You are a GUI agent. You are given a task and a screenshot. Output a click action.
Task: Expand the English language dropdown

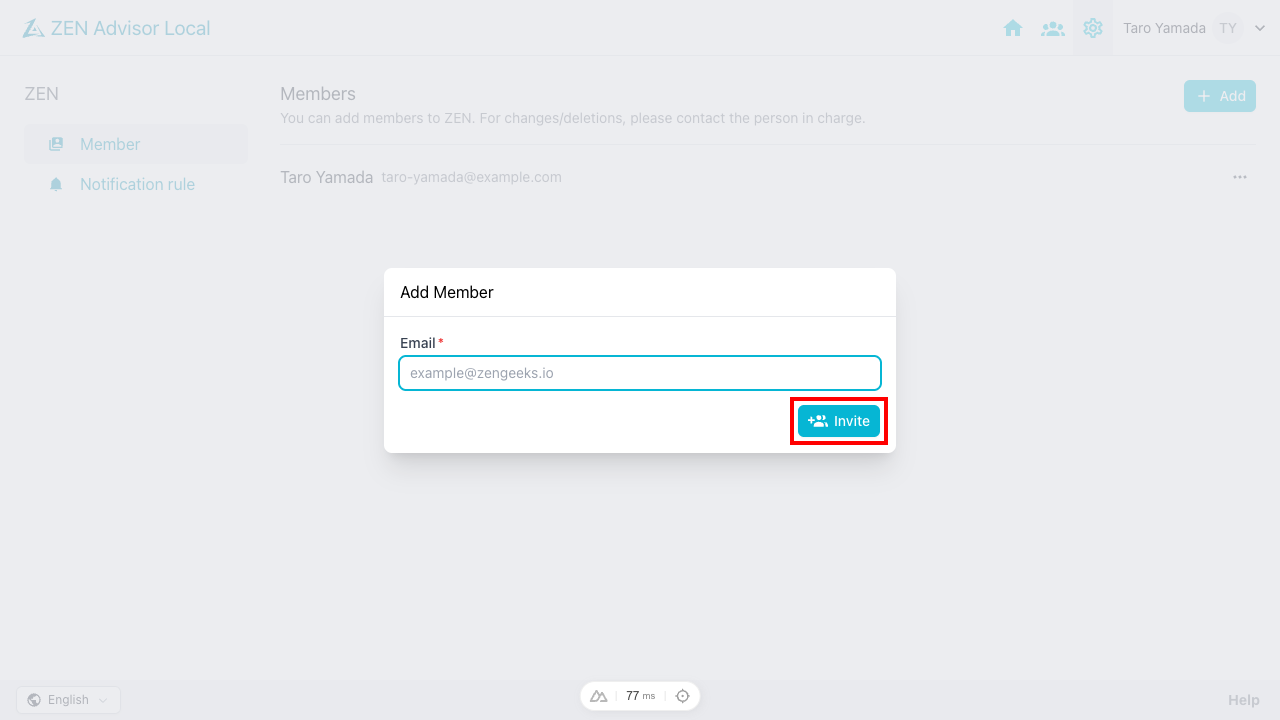point(67,699)
